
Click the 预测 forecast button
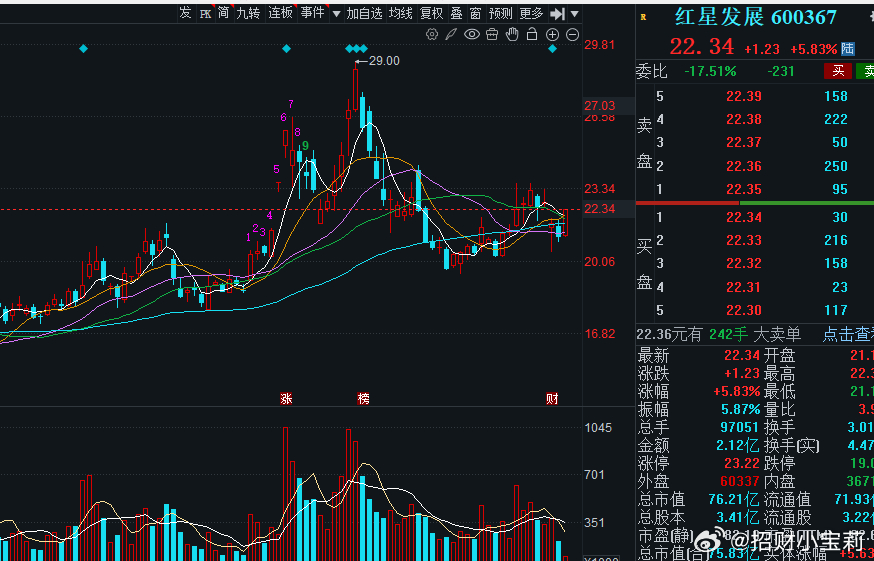coord(500,13)
